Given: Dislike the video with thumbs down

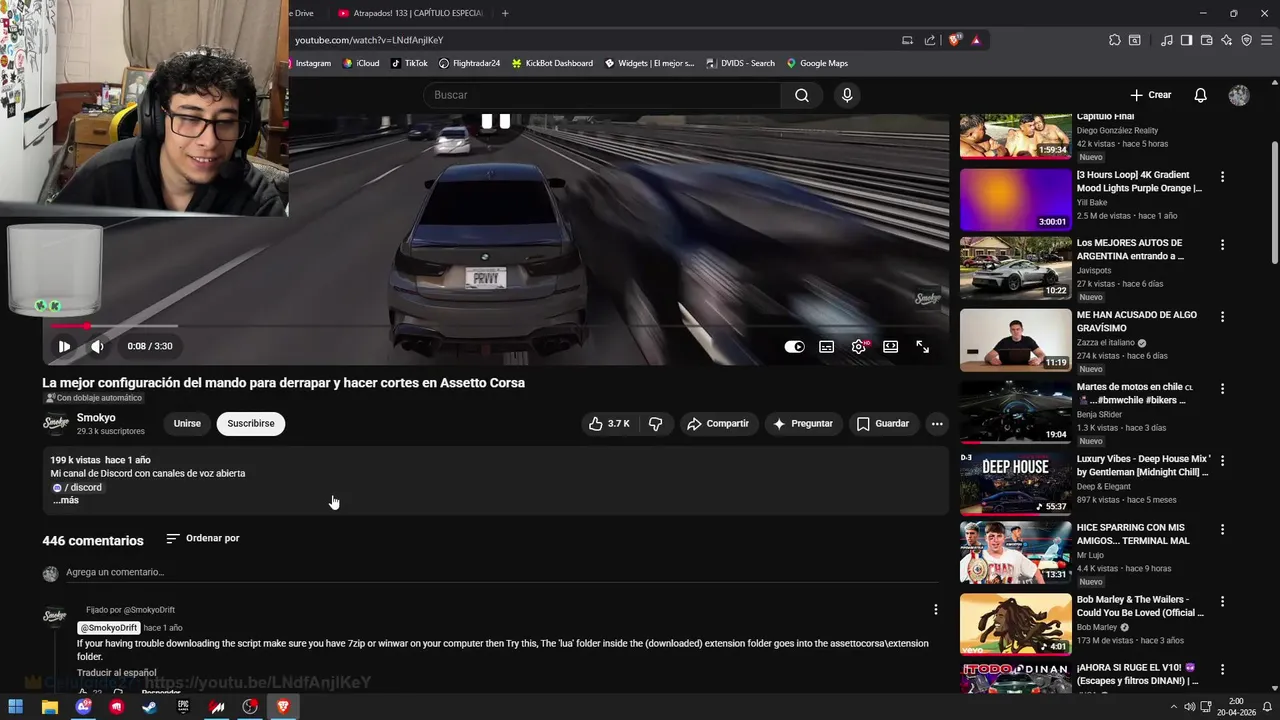Looking at the screenshot, I should point(656,424).
